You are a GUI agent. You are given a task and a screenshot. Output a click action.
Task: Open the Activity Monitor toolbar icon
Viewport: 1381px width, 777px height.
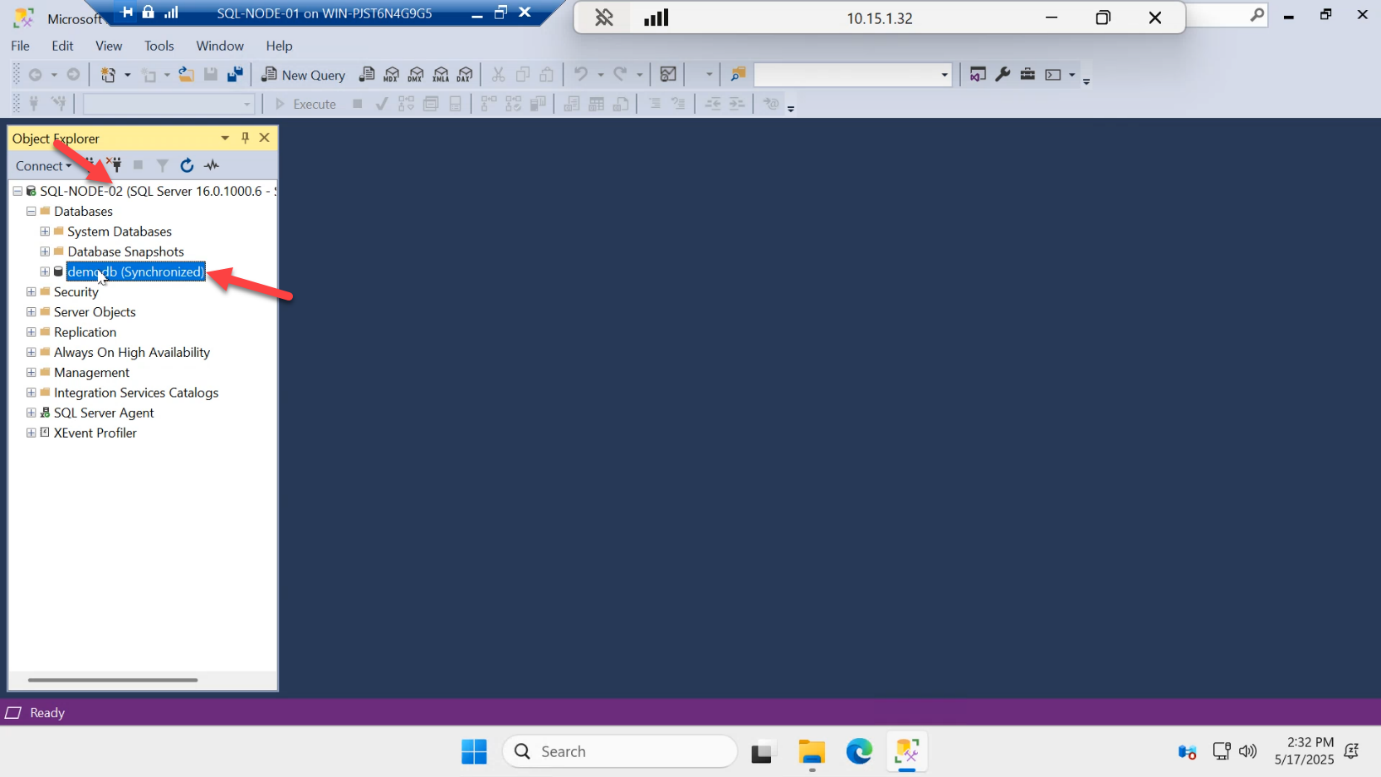pos(668,75)
